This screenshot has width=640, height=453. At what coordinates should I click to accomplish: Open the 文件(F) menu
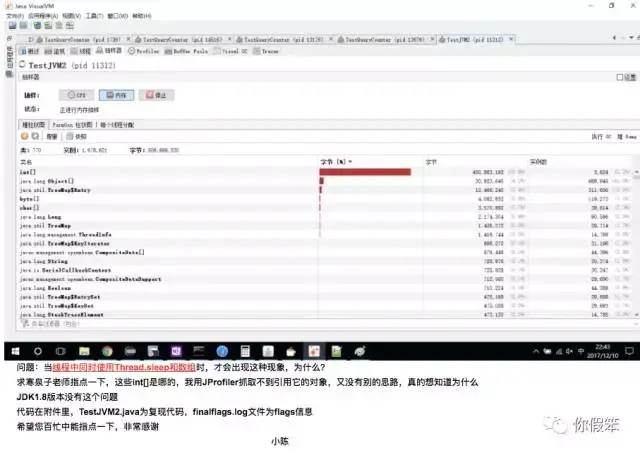[15, 16]
